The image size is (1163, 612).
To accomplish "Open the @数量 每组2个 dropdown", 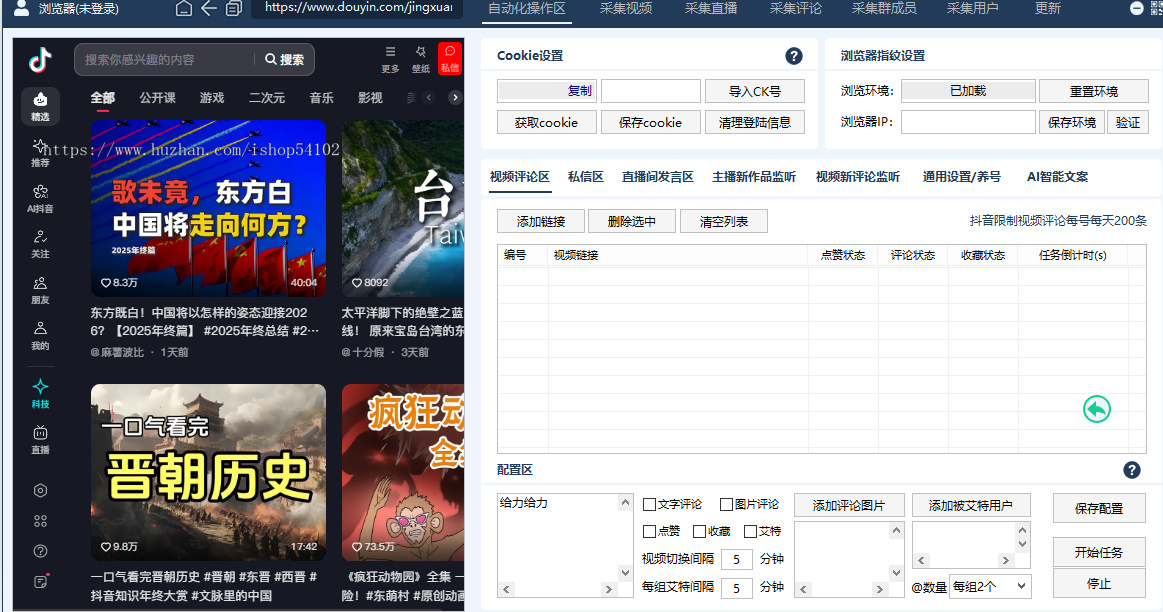I will 990,586.
